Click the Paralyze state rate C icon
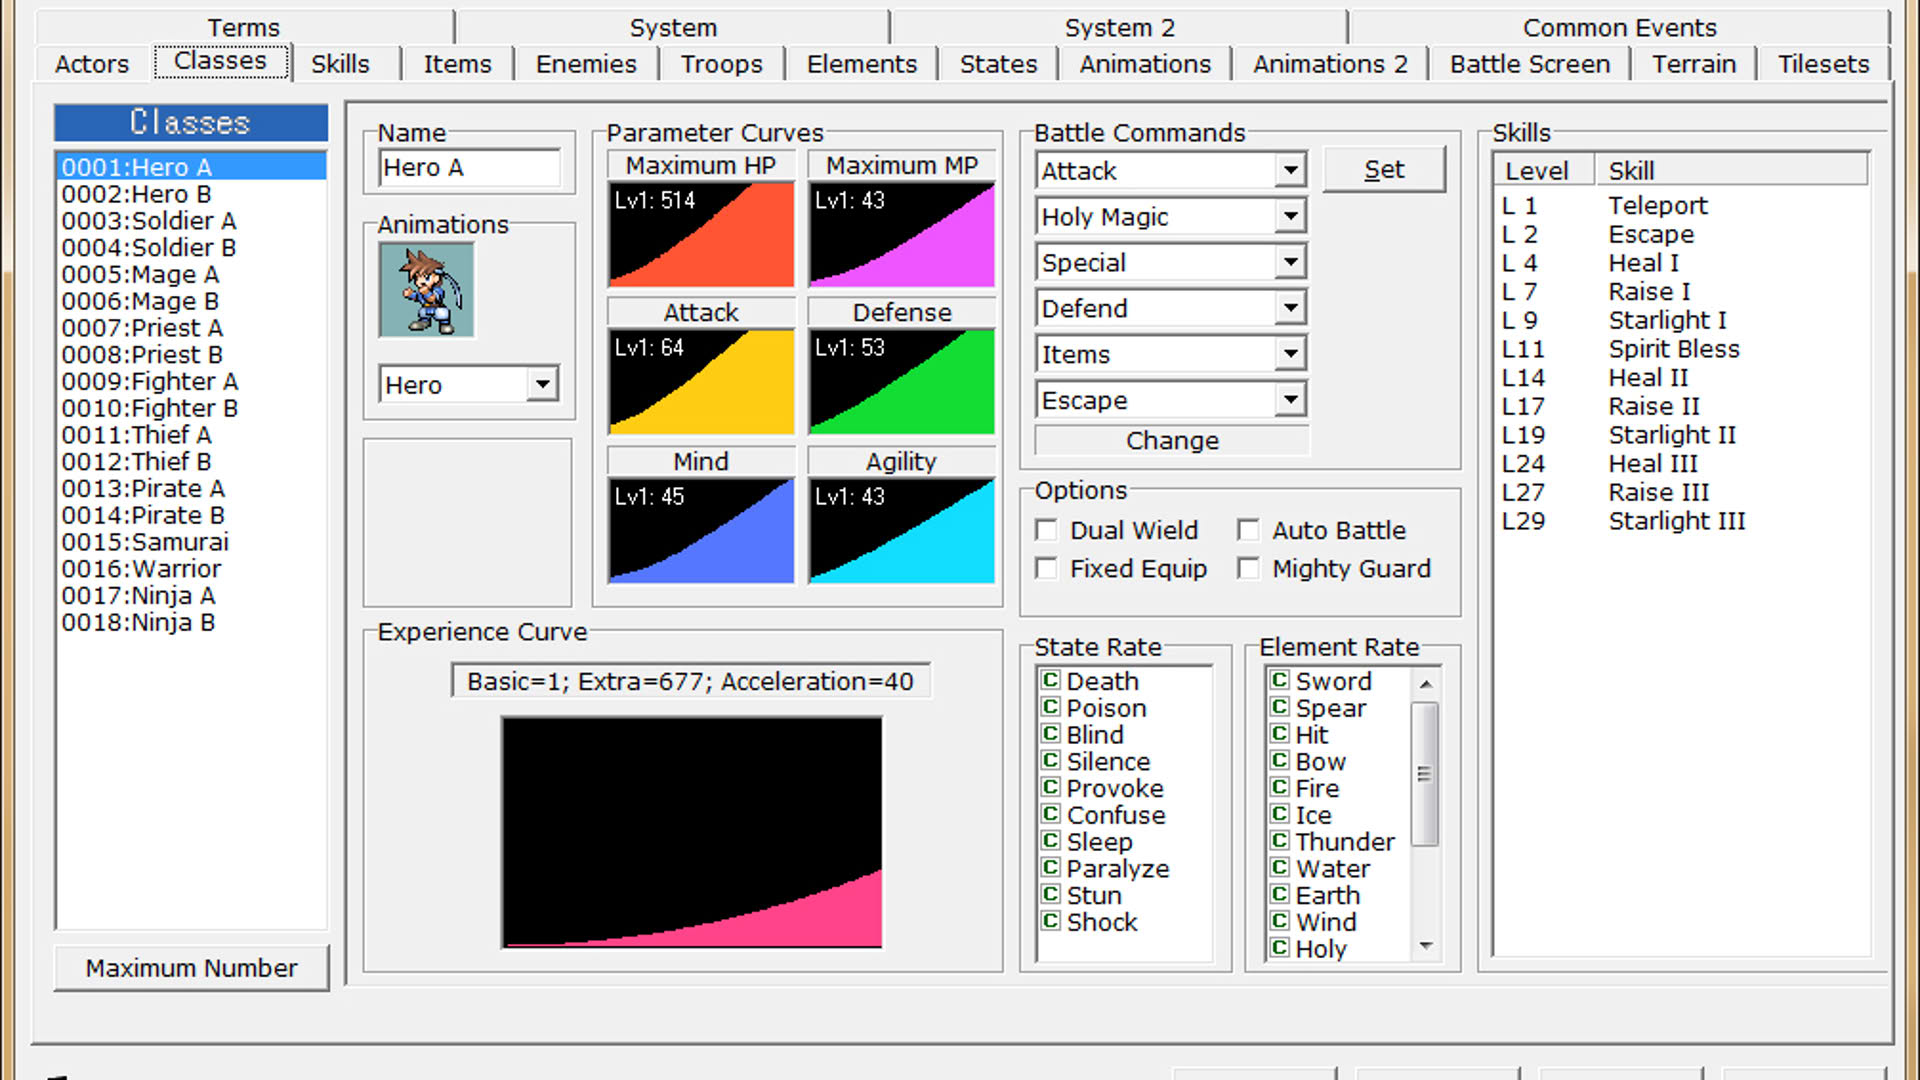1920x1080 pixels. pyautogui.click(x=1050, y=867)
